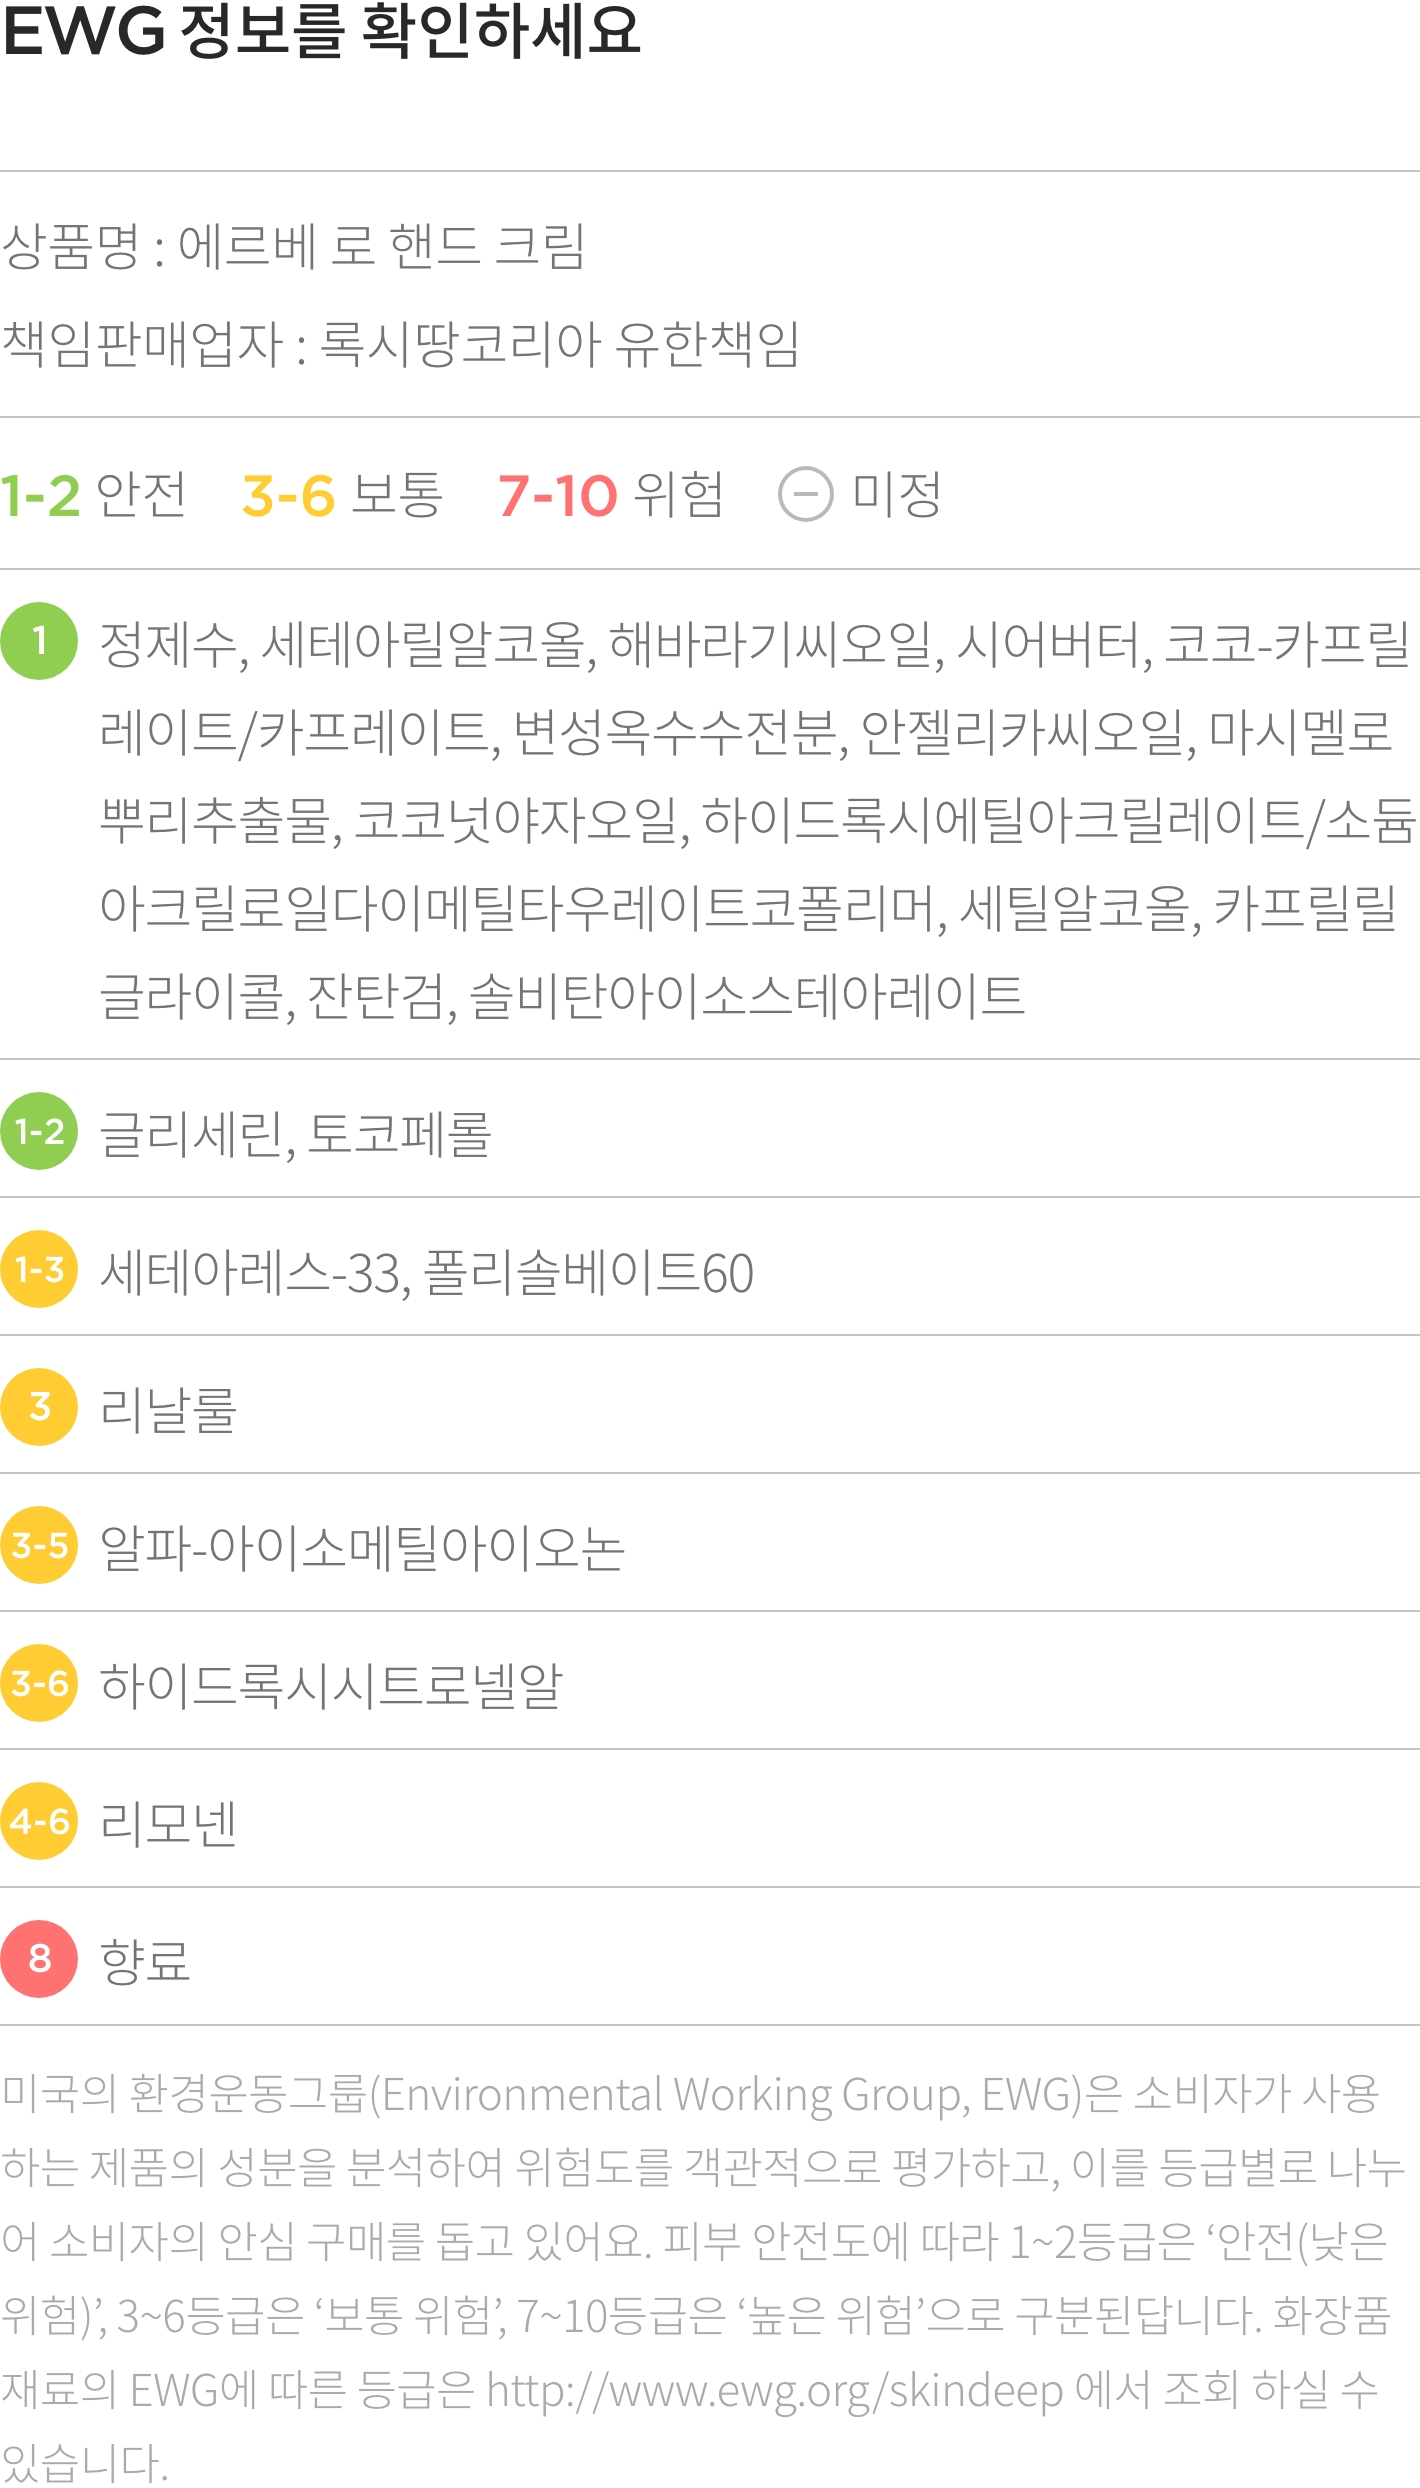Click the red grade 8 badge
The image size is (1420, 2488).
click(39, 1959)
